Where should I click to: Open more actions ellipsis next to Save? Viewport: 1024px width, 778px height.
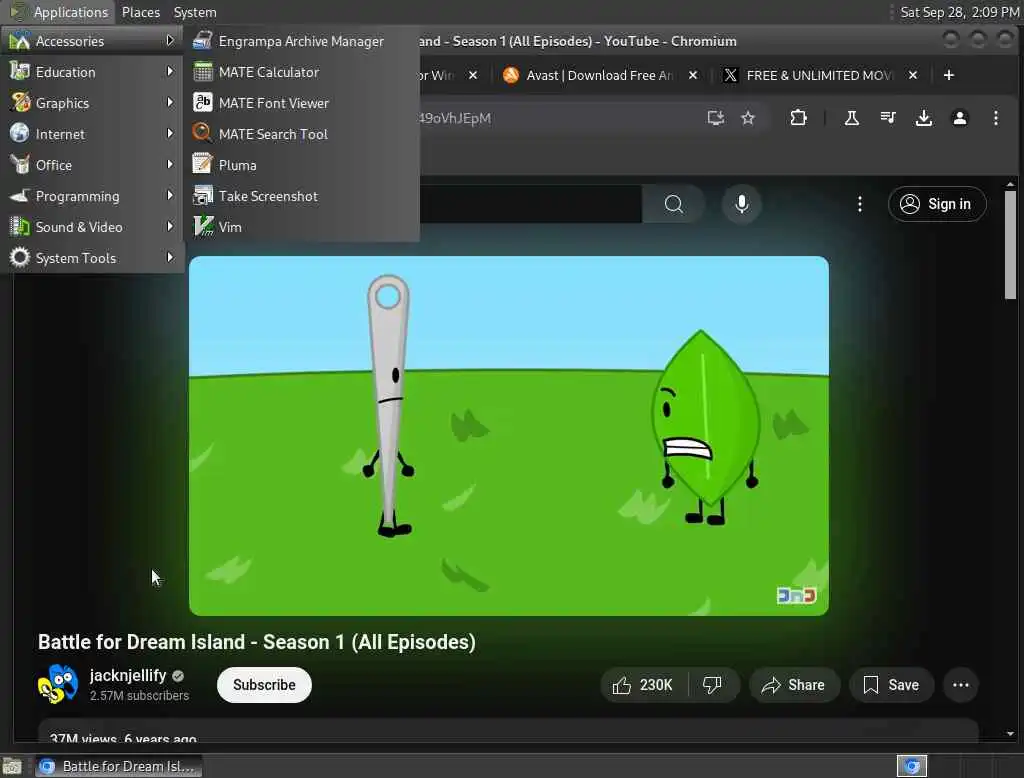pyautogui.click(x=961, y=685)
